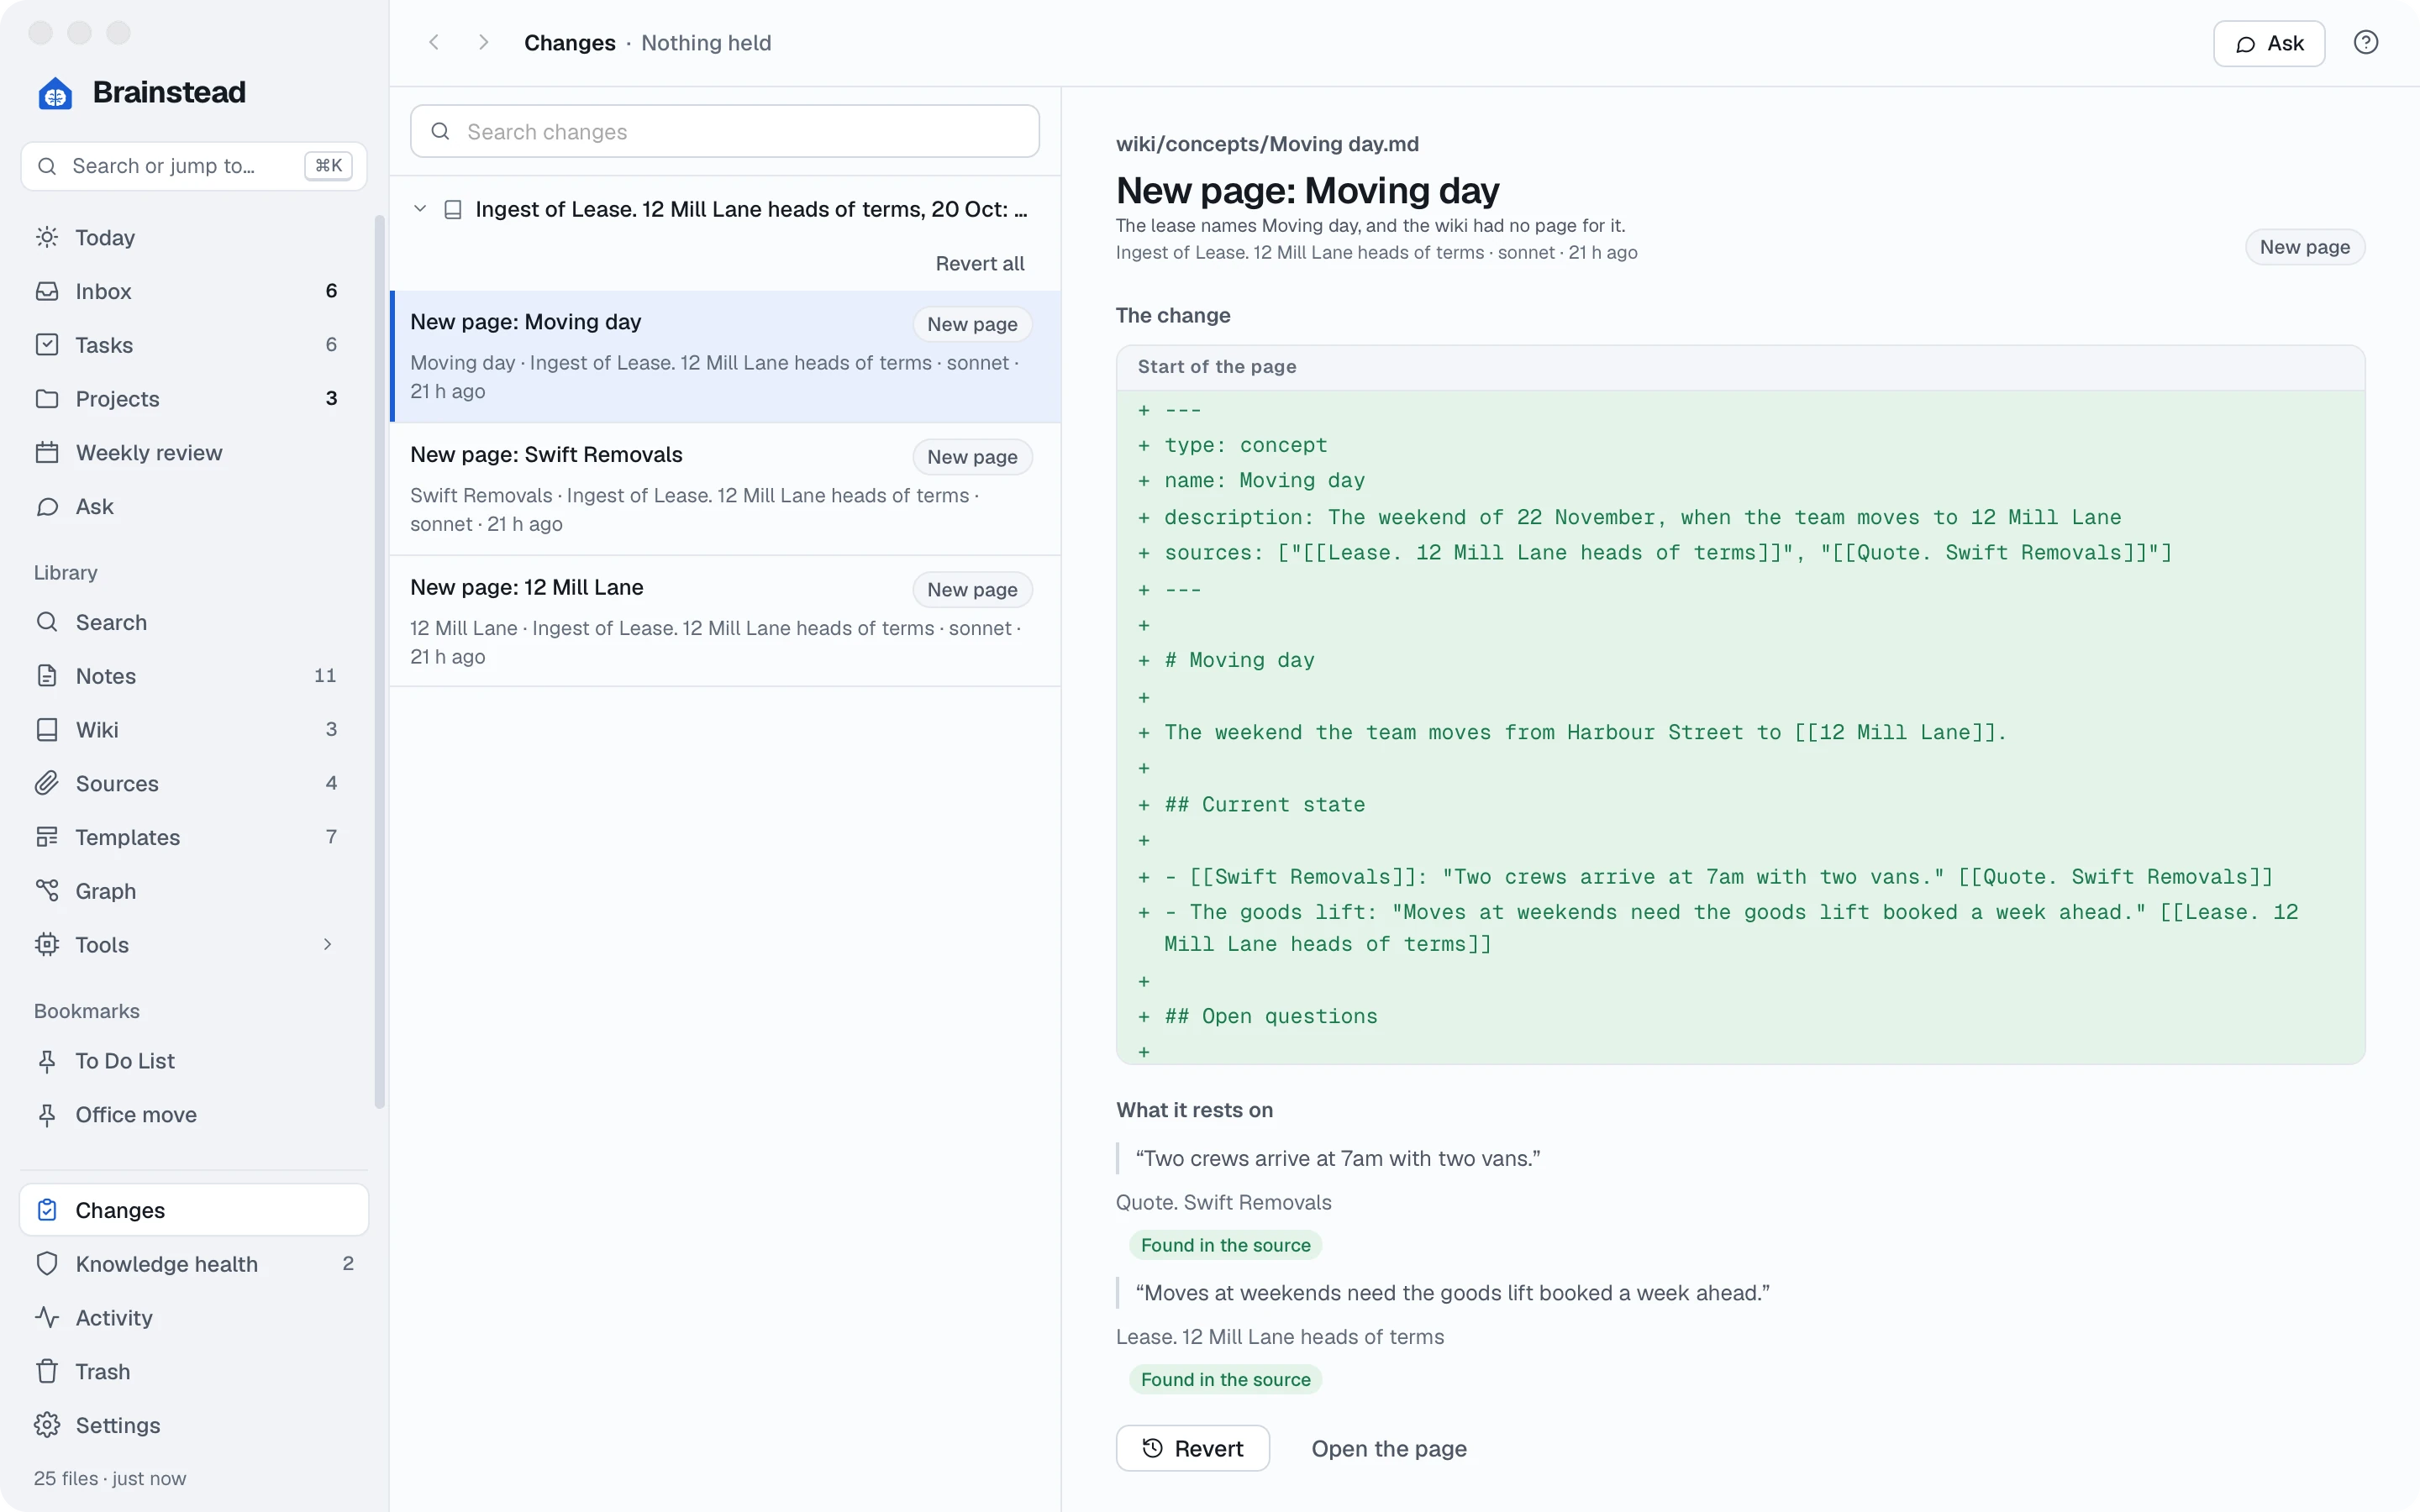Viewport: 2420px width, 1512px height.
Task: Open the Inbox tray icon
Action: tap(47, 291)
